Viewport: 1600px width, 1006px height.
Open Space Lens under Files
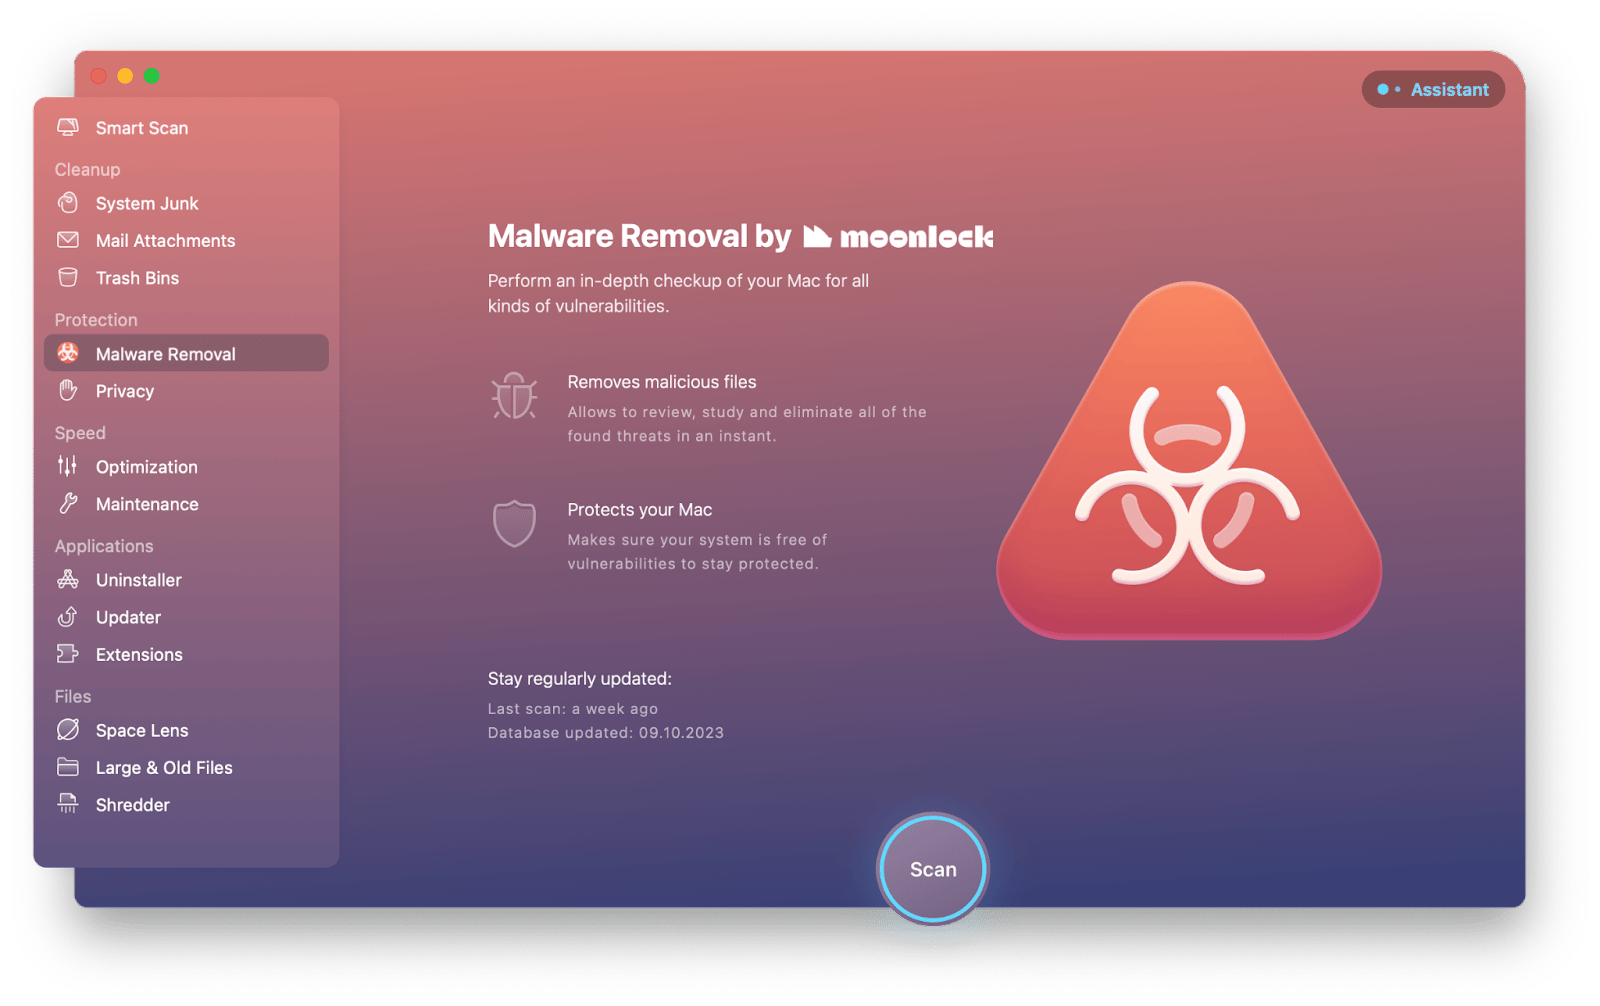[x=186, y=730]
